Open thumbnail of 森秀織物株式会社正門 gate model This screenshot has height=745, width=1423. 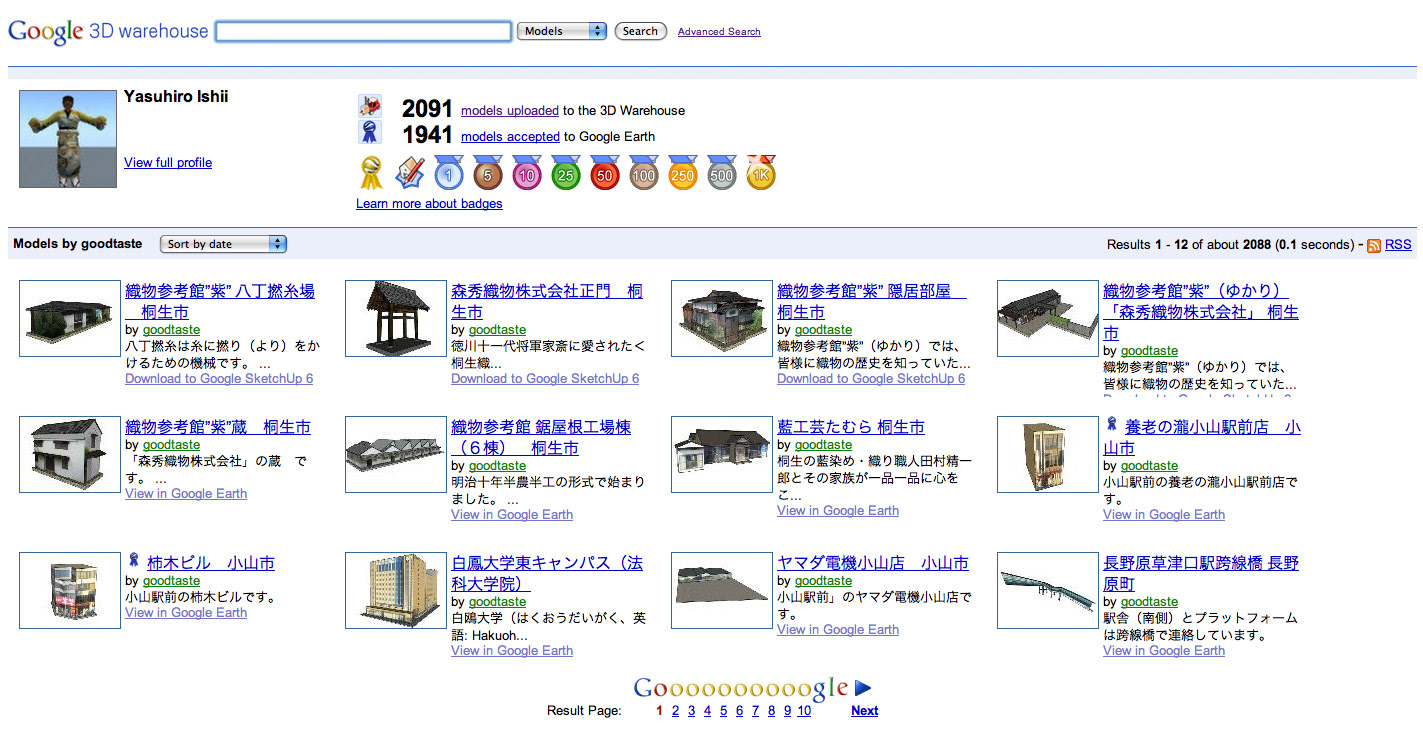[395, 318]
